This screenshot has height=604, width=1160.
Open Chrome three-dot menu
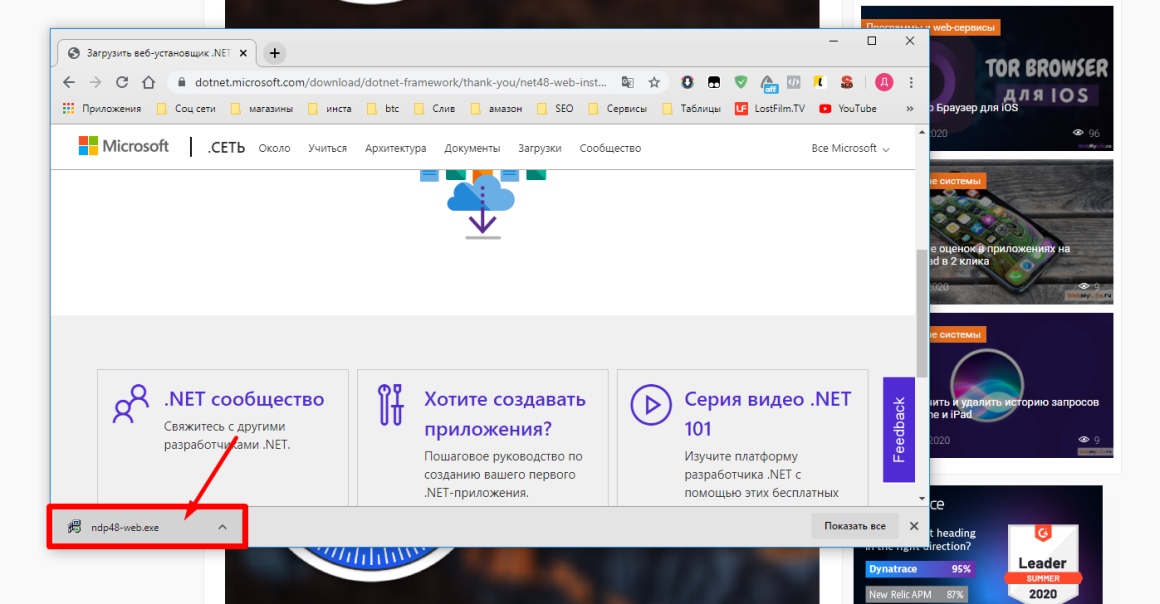[911, 82]
